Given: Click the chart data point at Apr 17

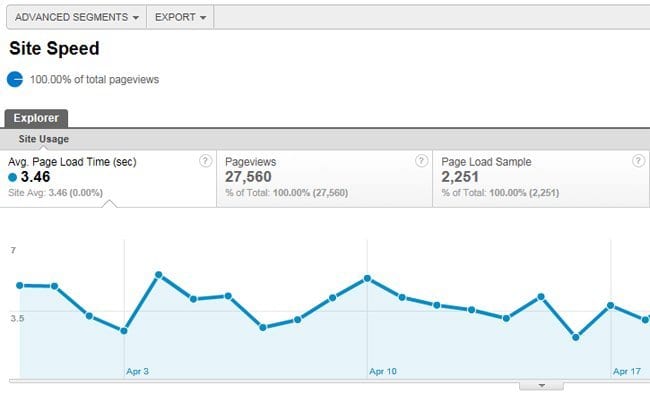Looking at the screenshot, I should click(610, 306).
